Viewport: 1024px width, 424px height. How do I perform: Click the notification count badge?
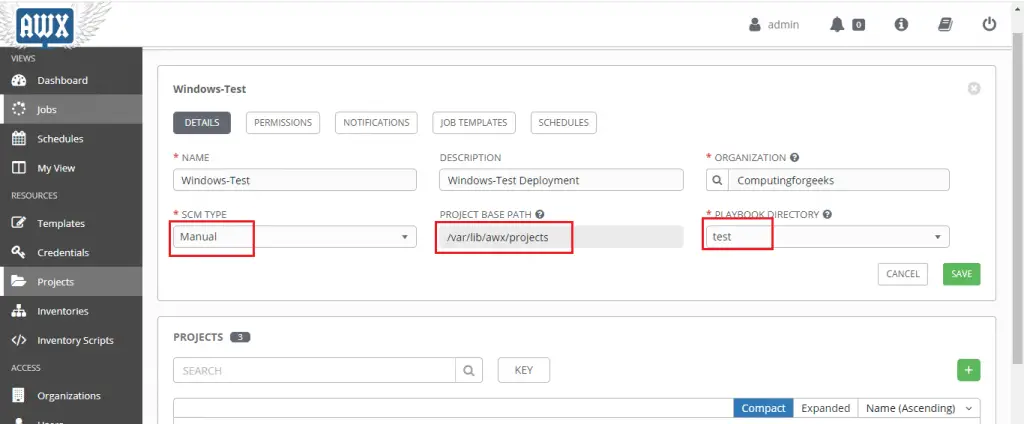[858, 25]
